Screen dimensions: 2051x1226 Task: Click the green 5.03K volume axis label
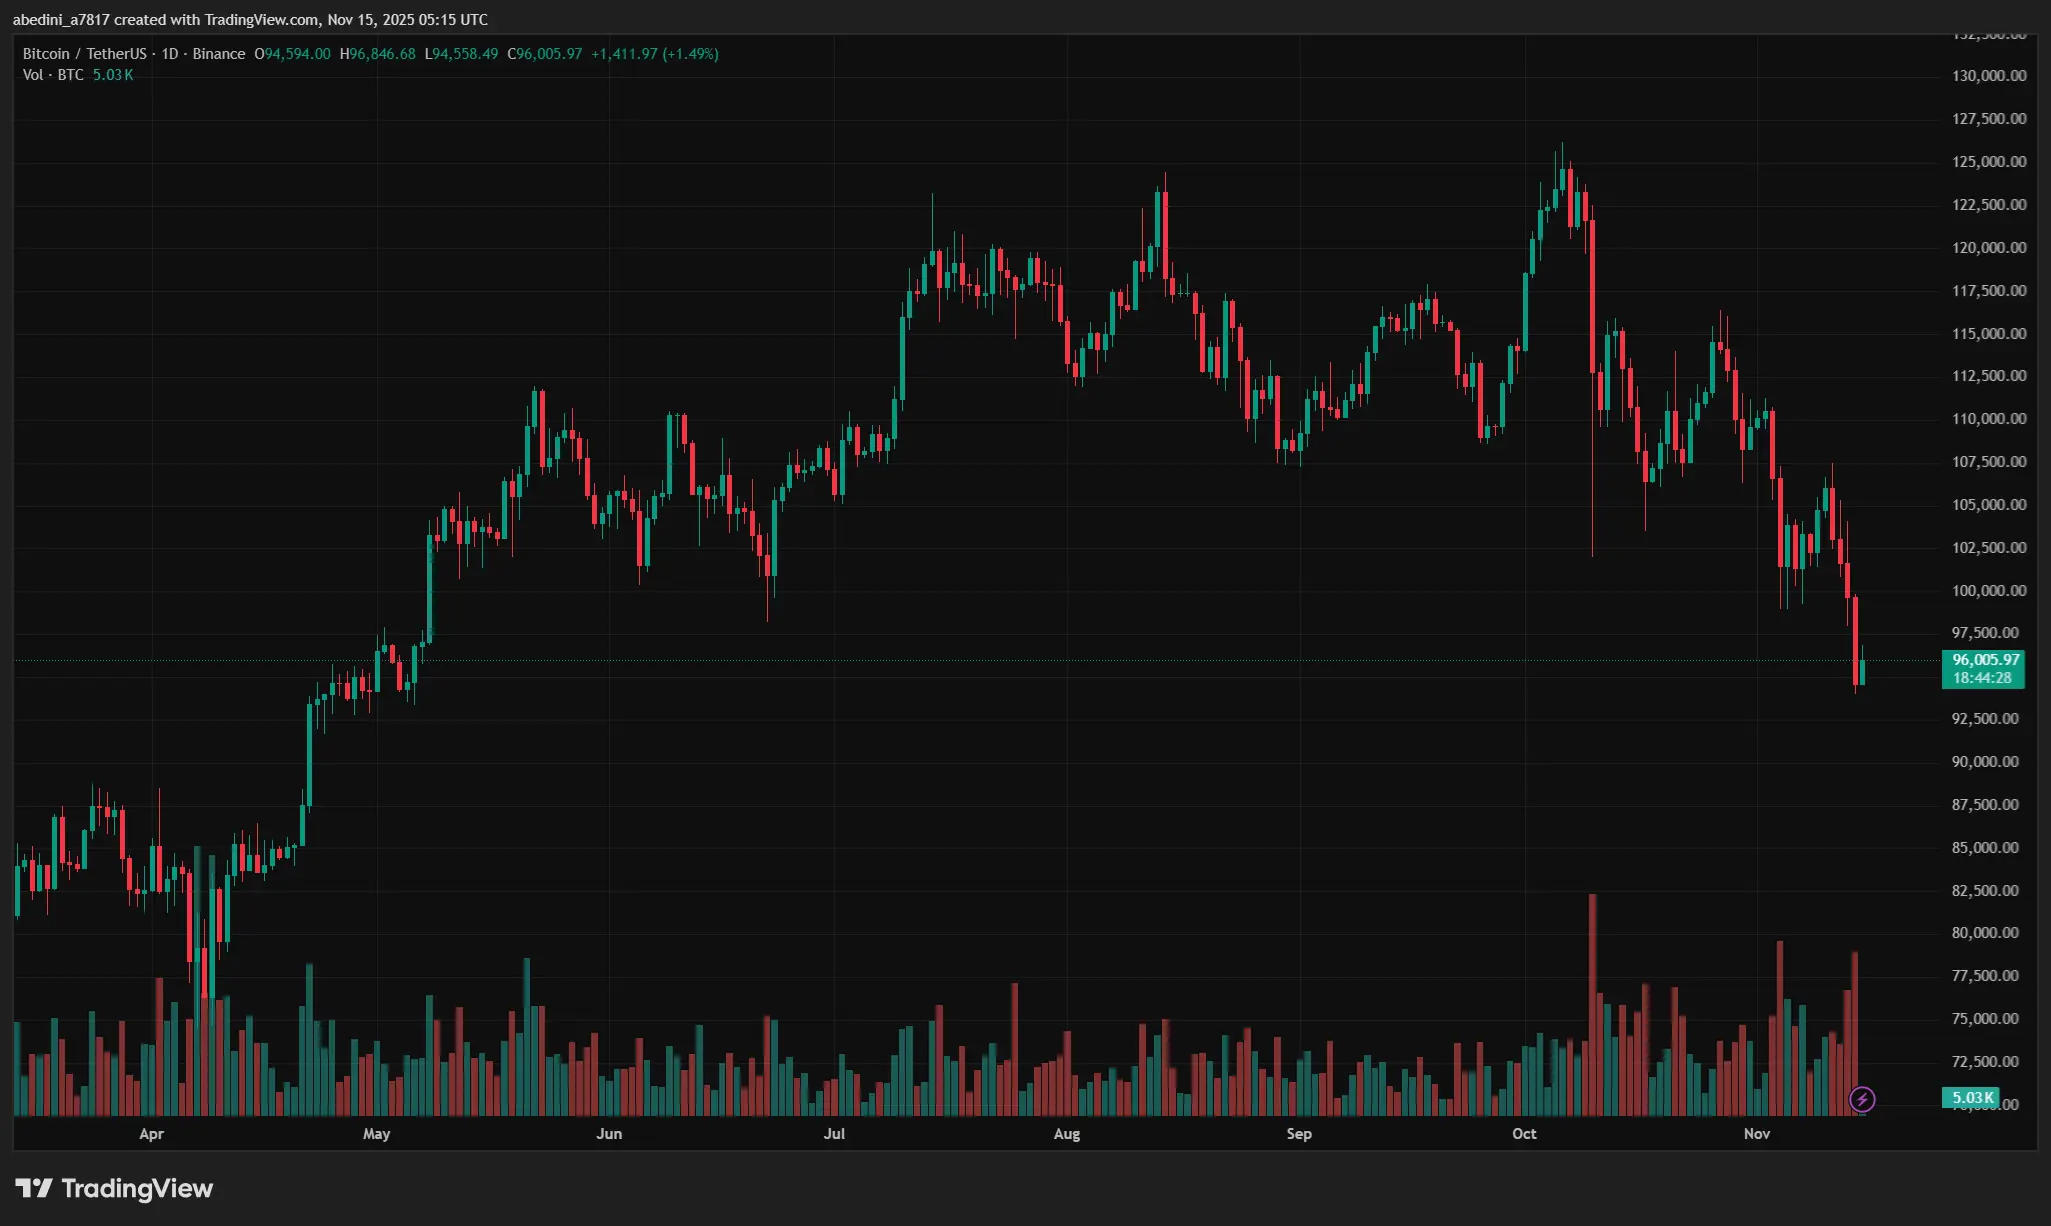(1972, 1098)
